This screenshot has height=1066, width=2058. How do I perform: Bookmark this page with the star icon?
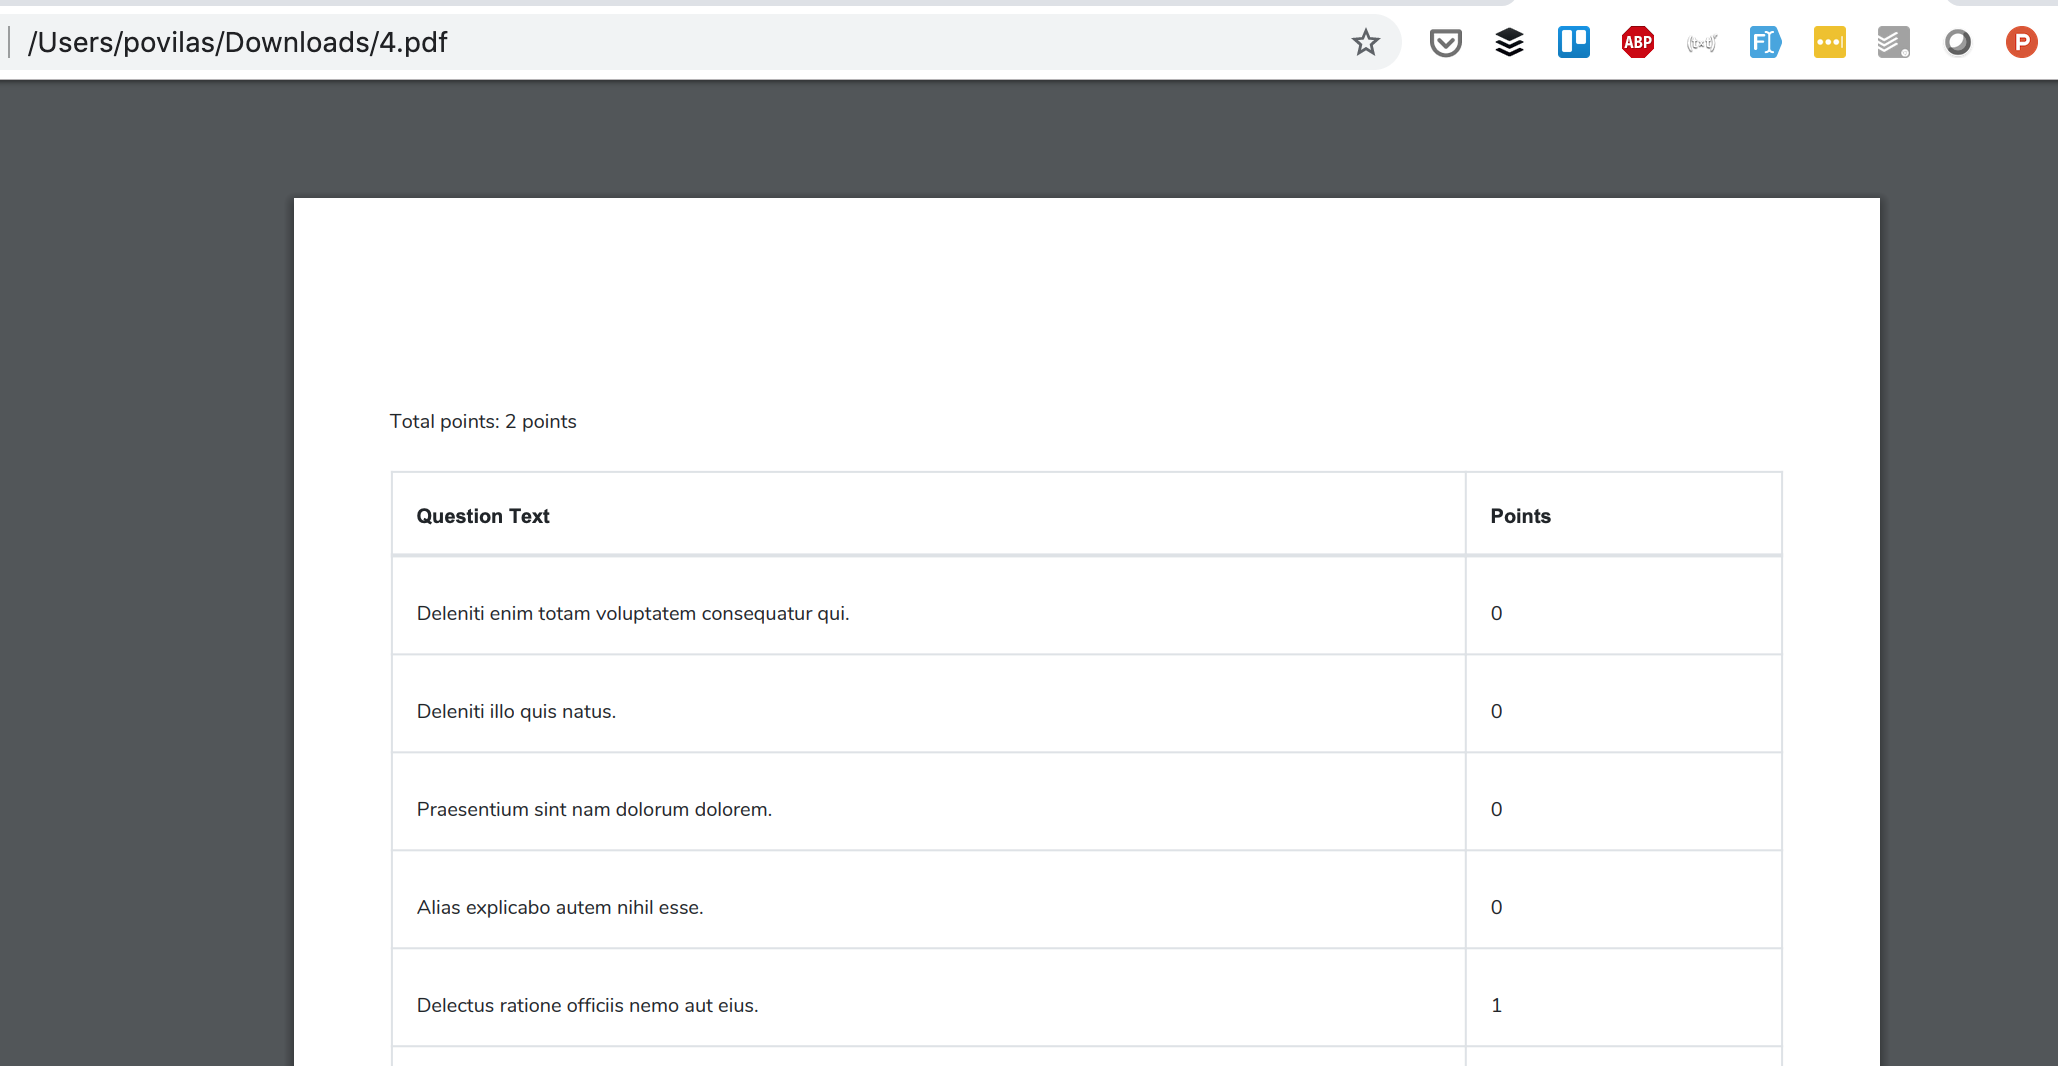coord(1365,42)
